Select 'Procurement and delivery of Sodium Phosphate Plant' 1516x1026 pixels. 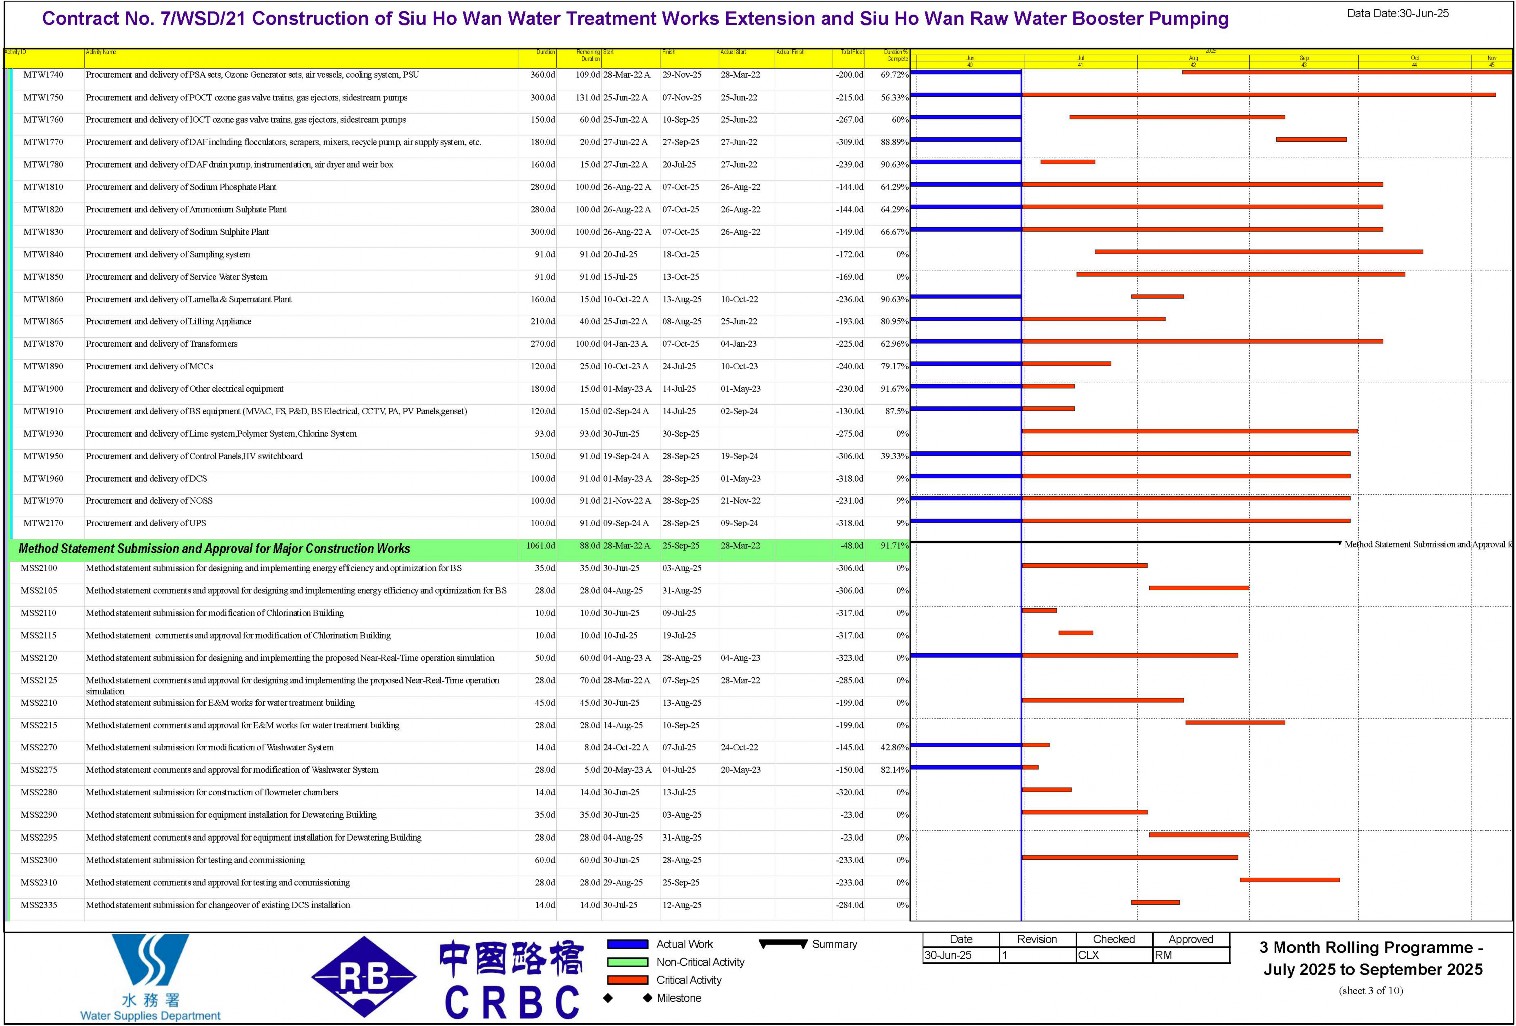(x=180, y=187)
